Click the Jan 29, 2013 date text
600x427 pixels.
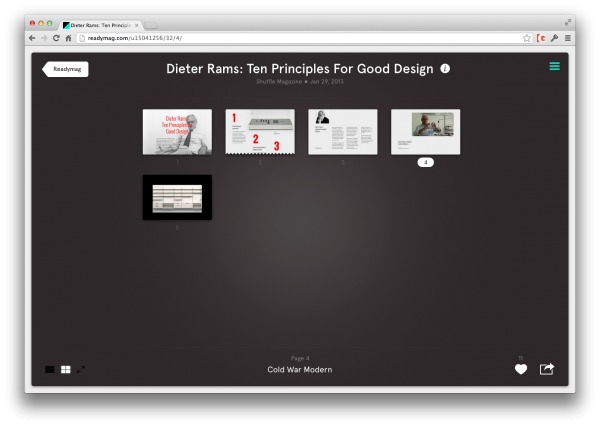click(x=327, y=81)
